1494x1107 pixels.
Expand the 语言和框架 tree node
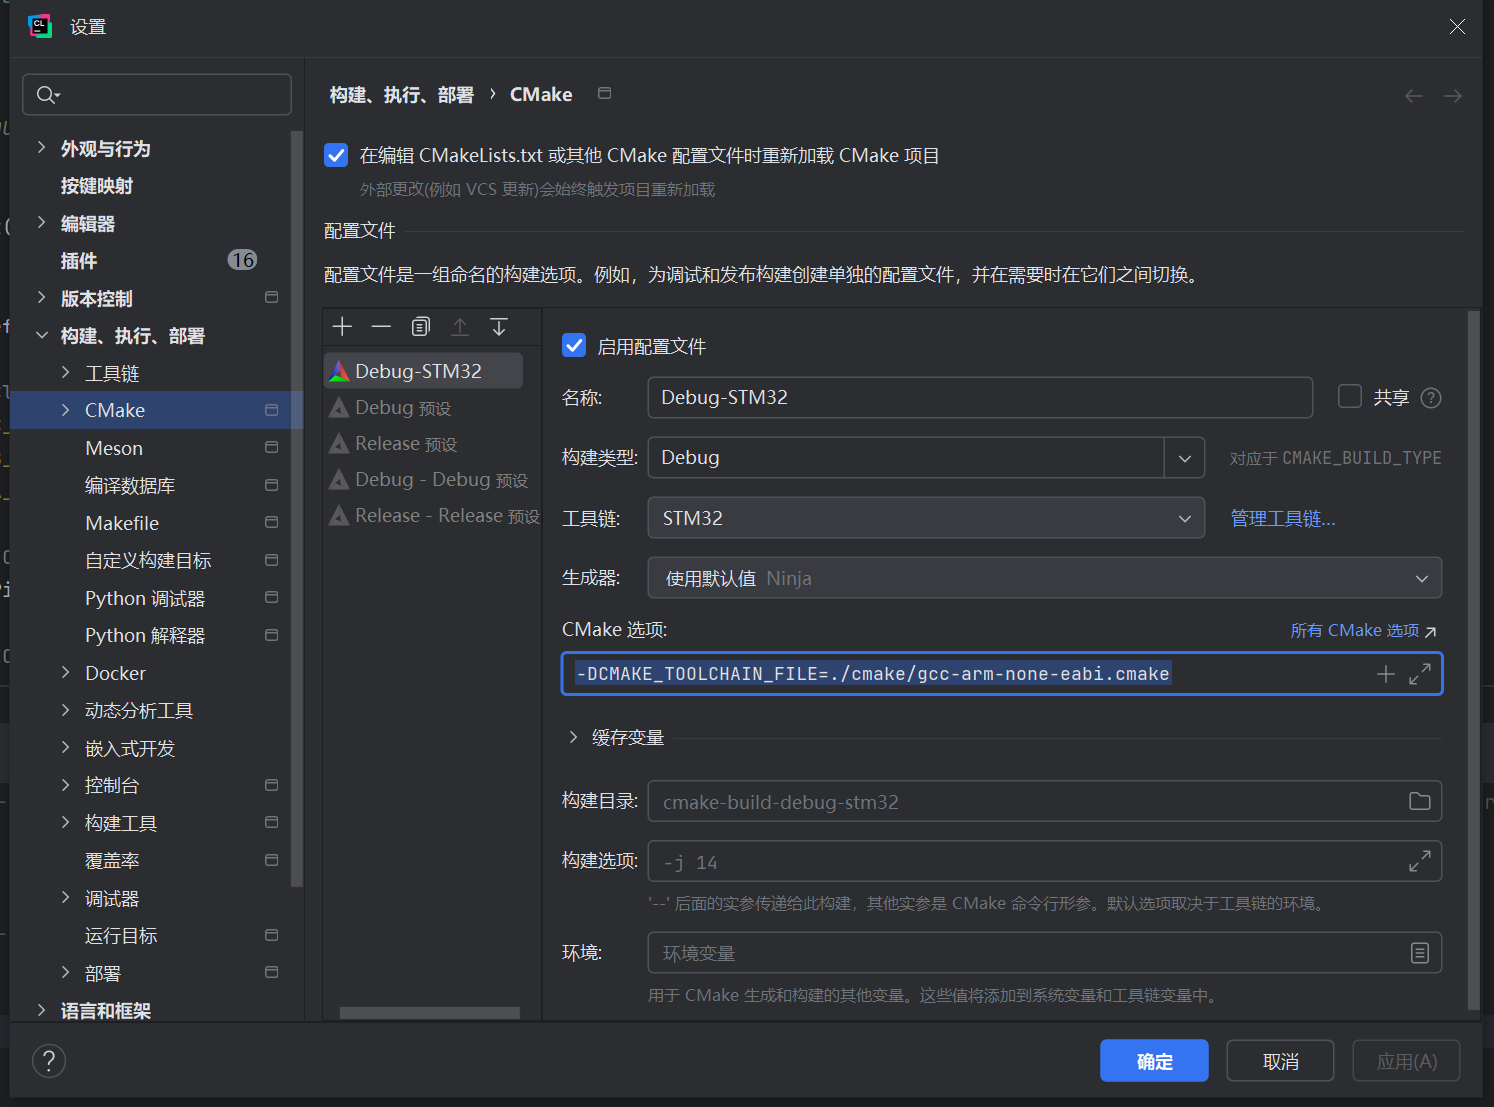click(x=41, y=1010)
